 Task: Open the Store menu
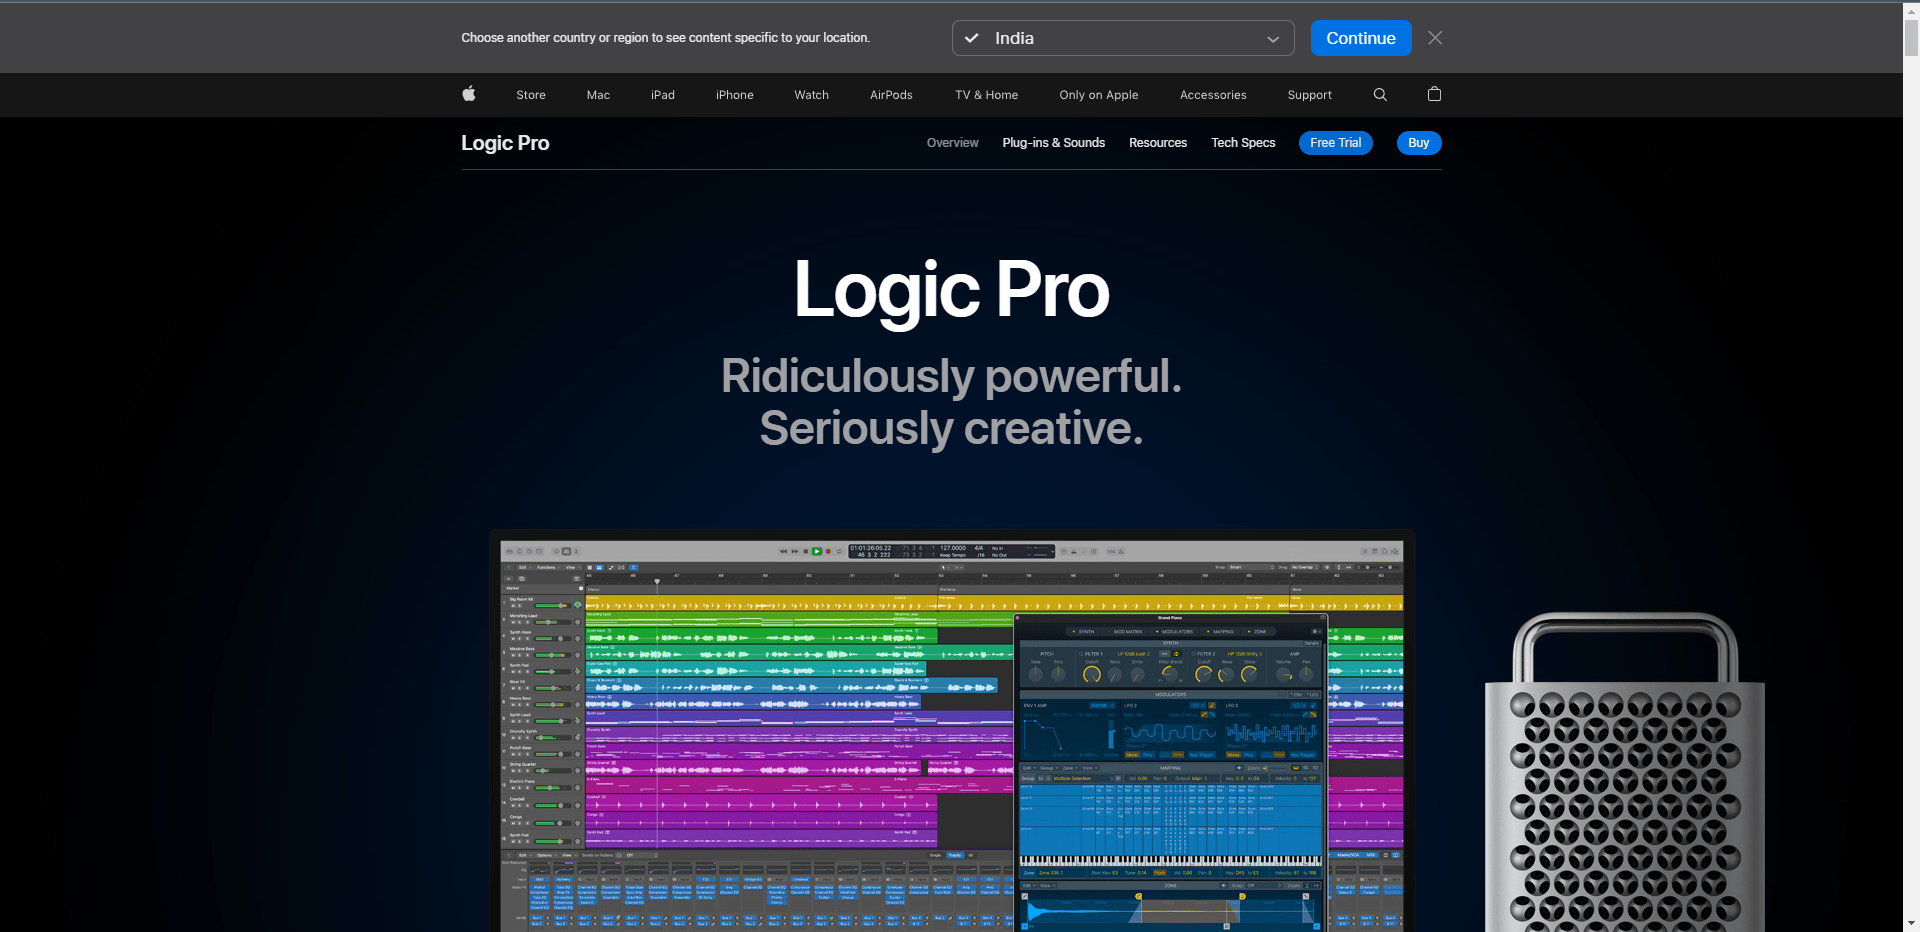(531, 95)
